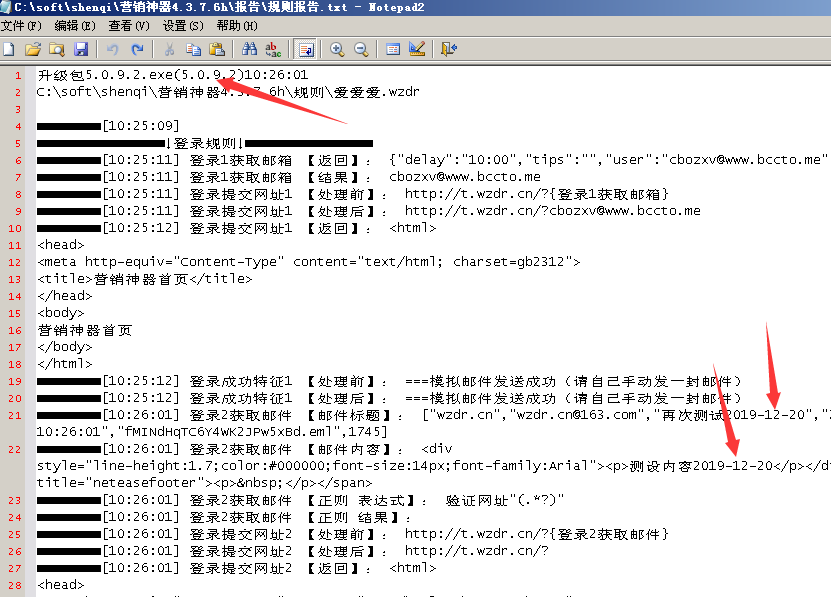This screenshot has height=597, width=831.
Task: Click the Browse files icon with magnifier
Action: 57,49
